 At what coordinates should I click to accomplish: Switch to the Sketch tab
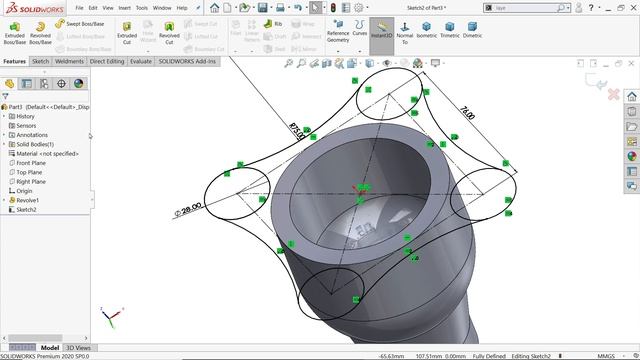pyautogui.click(x=40, y=61)
